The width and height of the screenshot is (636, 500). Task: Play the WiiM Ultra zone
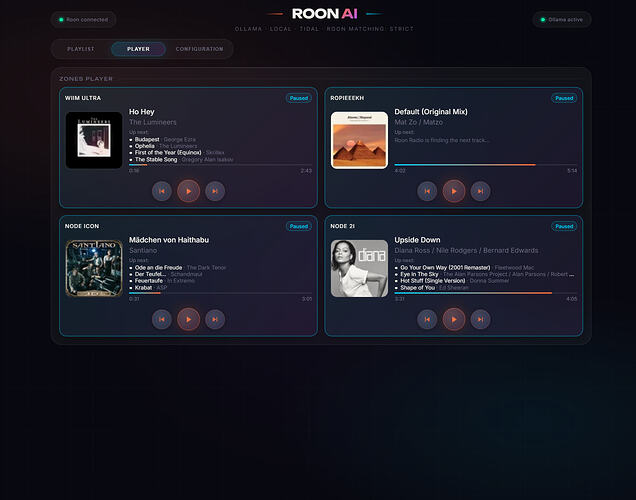point(189,191)
